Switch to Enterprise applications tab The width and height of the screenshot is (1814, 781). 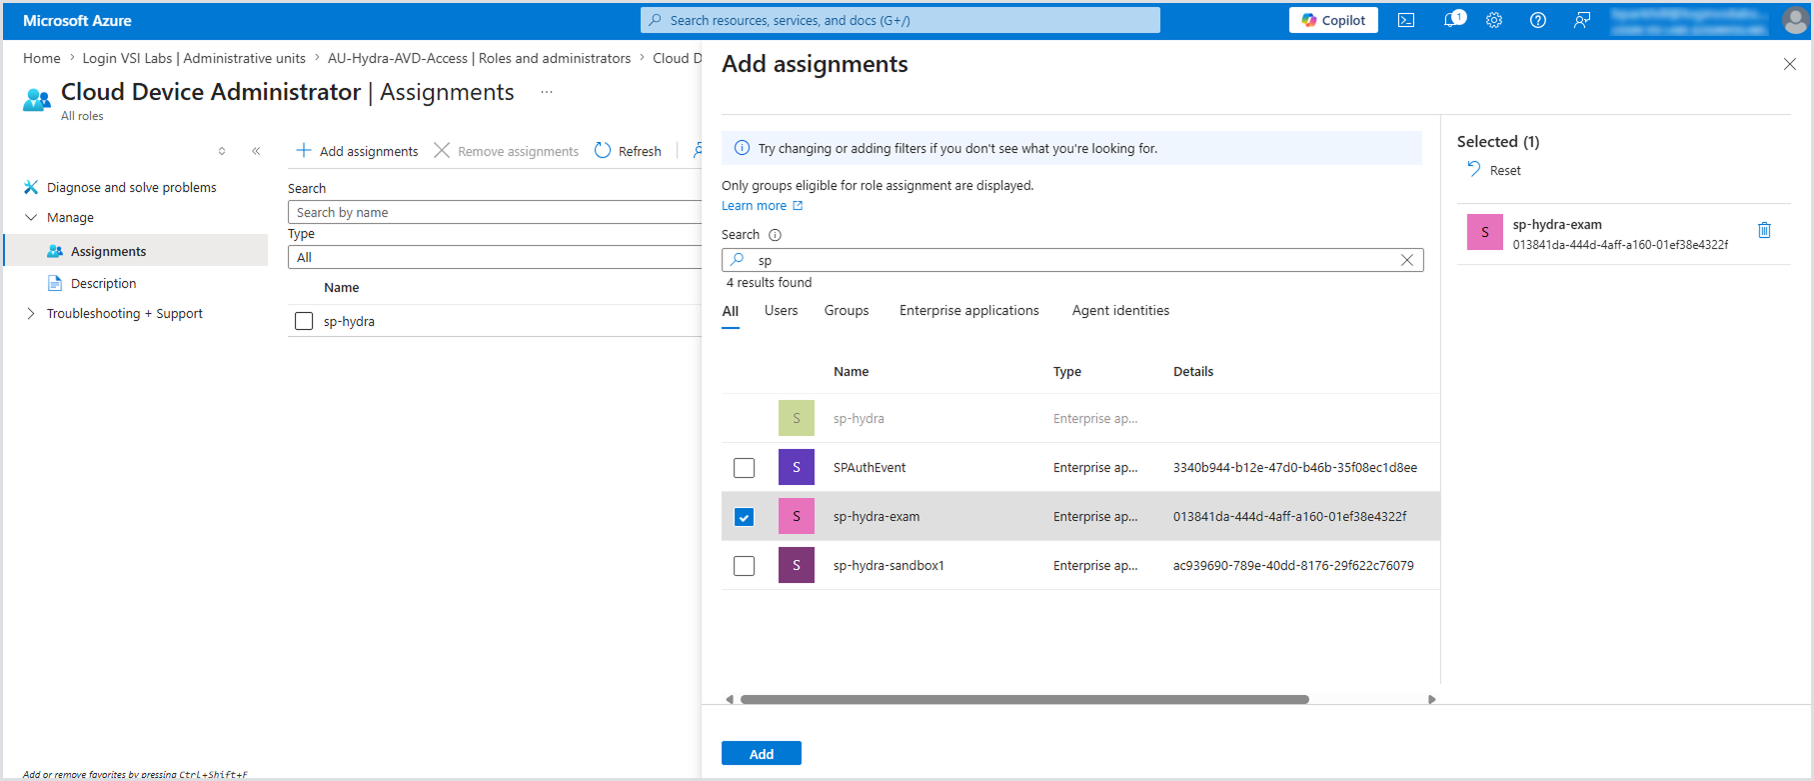pos(969,311)
